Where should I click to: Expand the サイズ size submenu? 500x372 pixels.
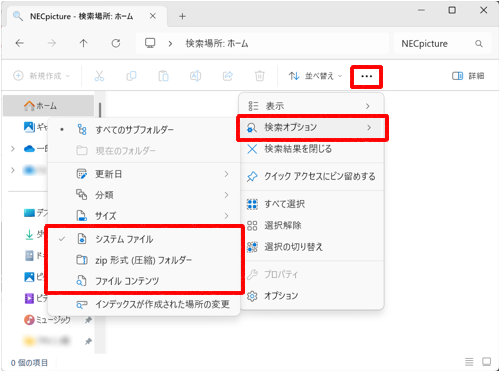tap(144, 216)
